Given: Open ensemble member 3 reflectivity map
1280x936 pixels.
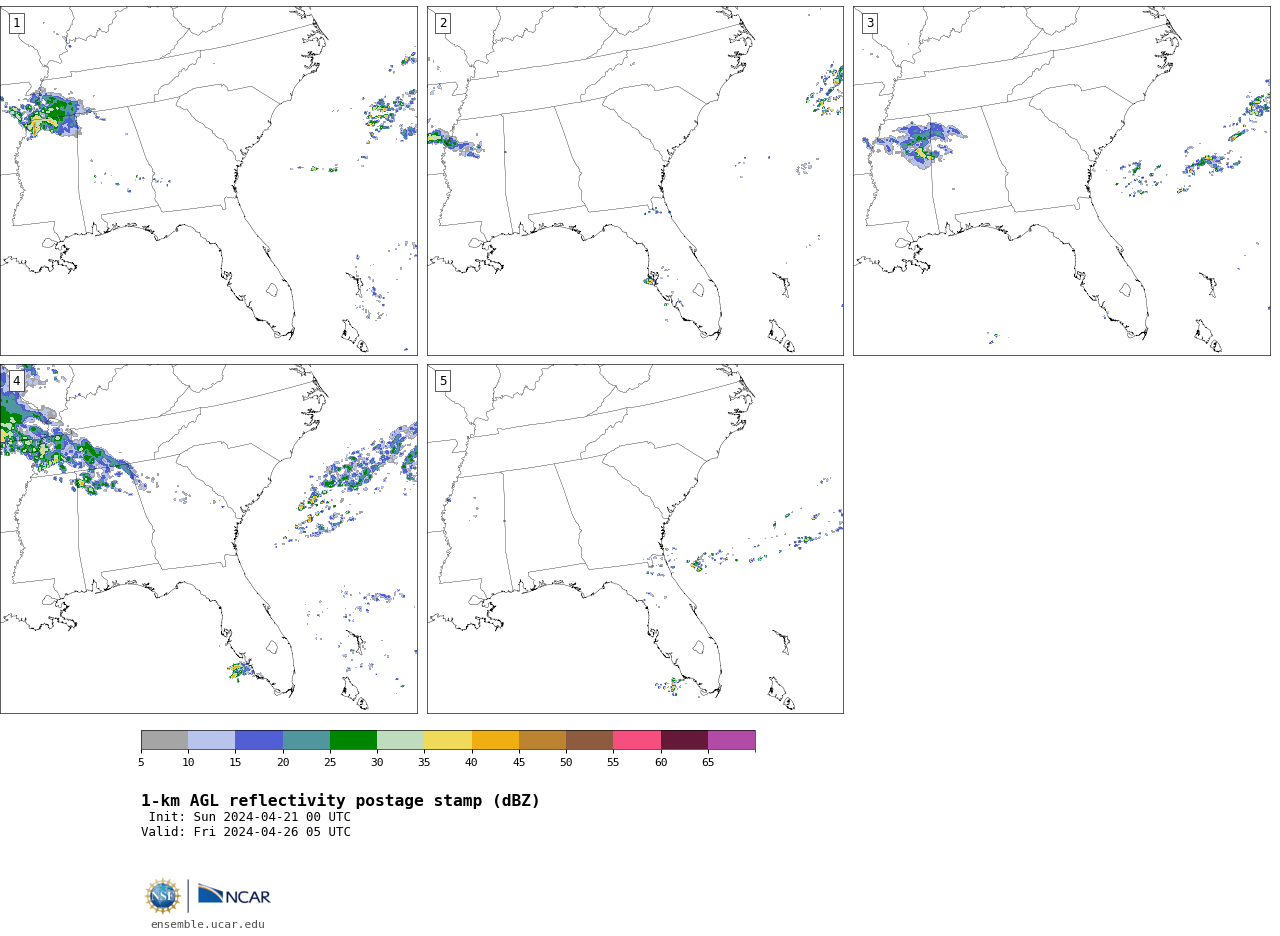Looking at the screenshot, I should pyautogui.click(x=1061, y=181).
